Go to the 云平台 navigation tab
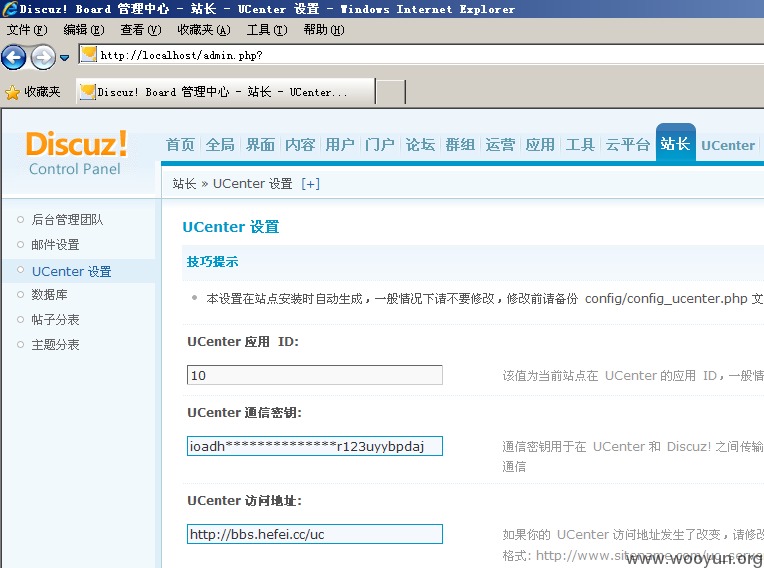The height and width of the screenshot is (568, 764). 628,145
